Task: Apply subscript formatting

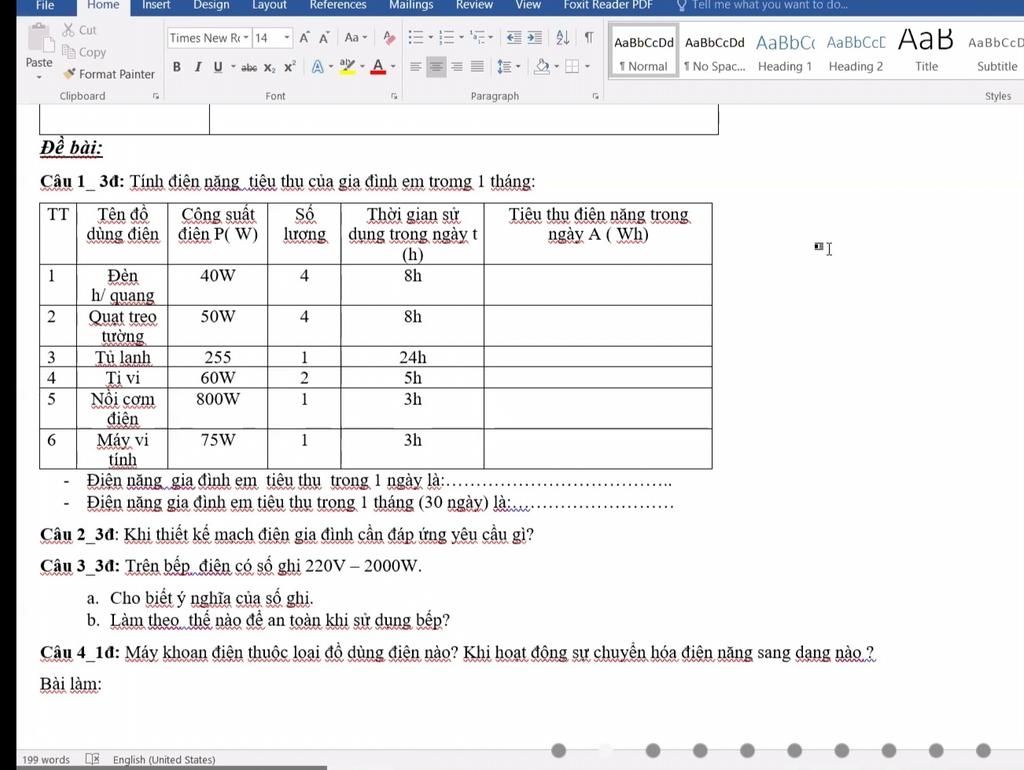Action: tap(270, 67)
